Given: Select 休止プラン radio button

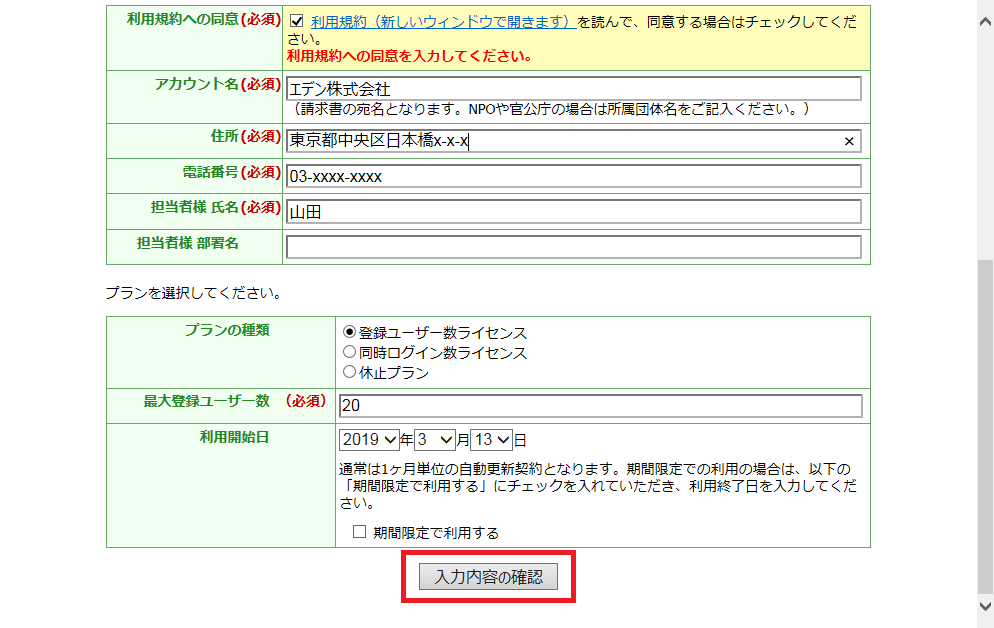Looking at the screenshot, I should (349, 372).
